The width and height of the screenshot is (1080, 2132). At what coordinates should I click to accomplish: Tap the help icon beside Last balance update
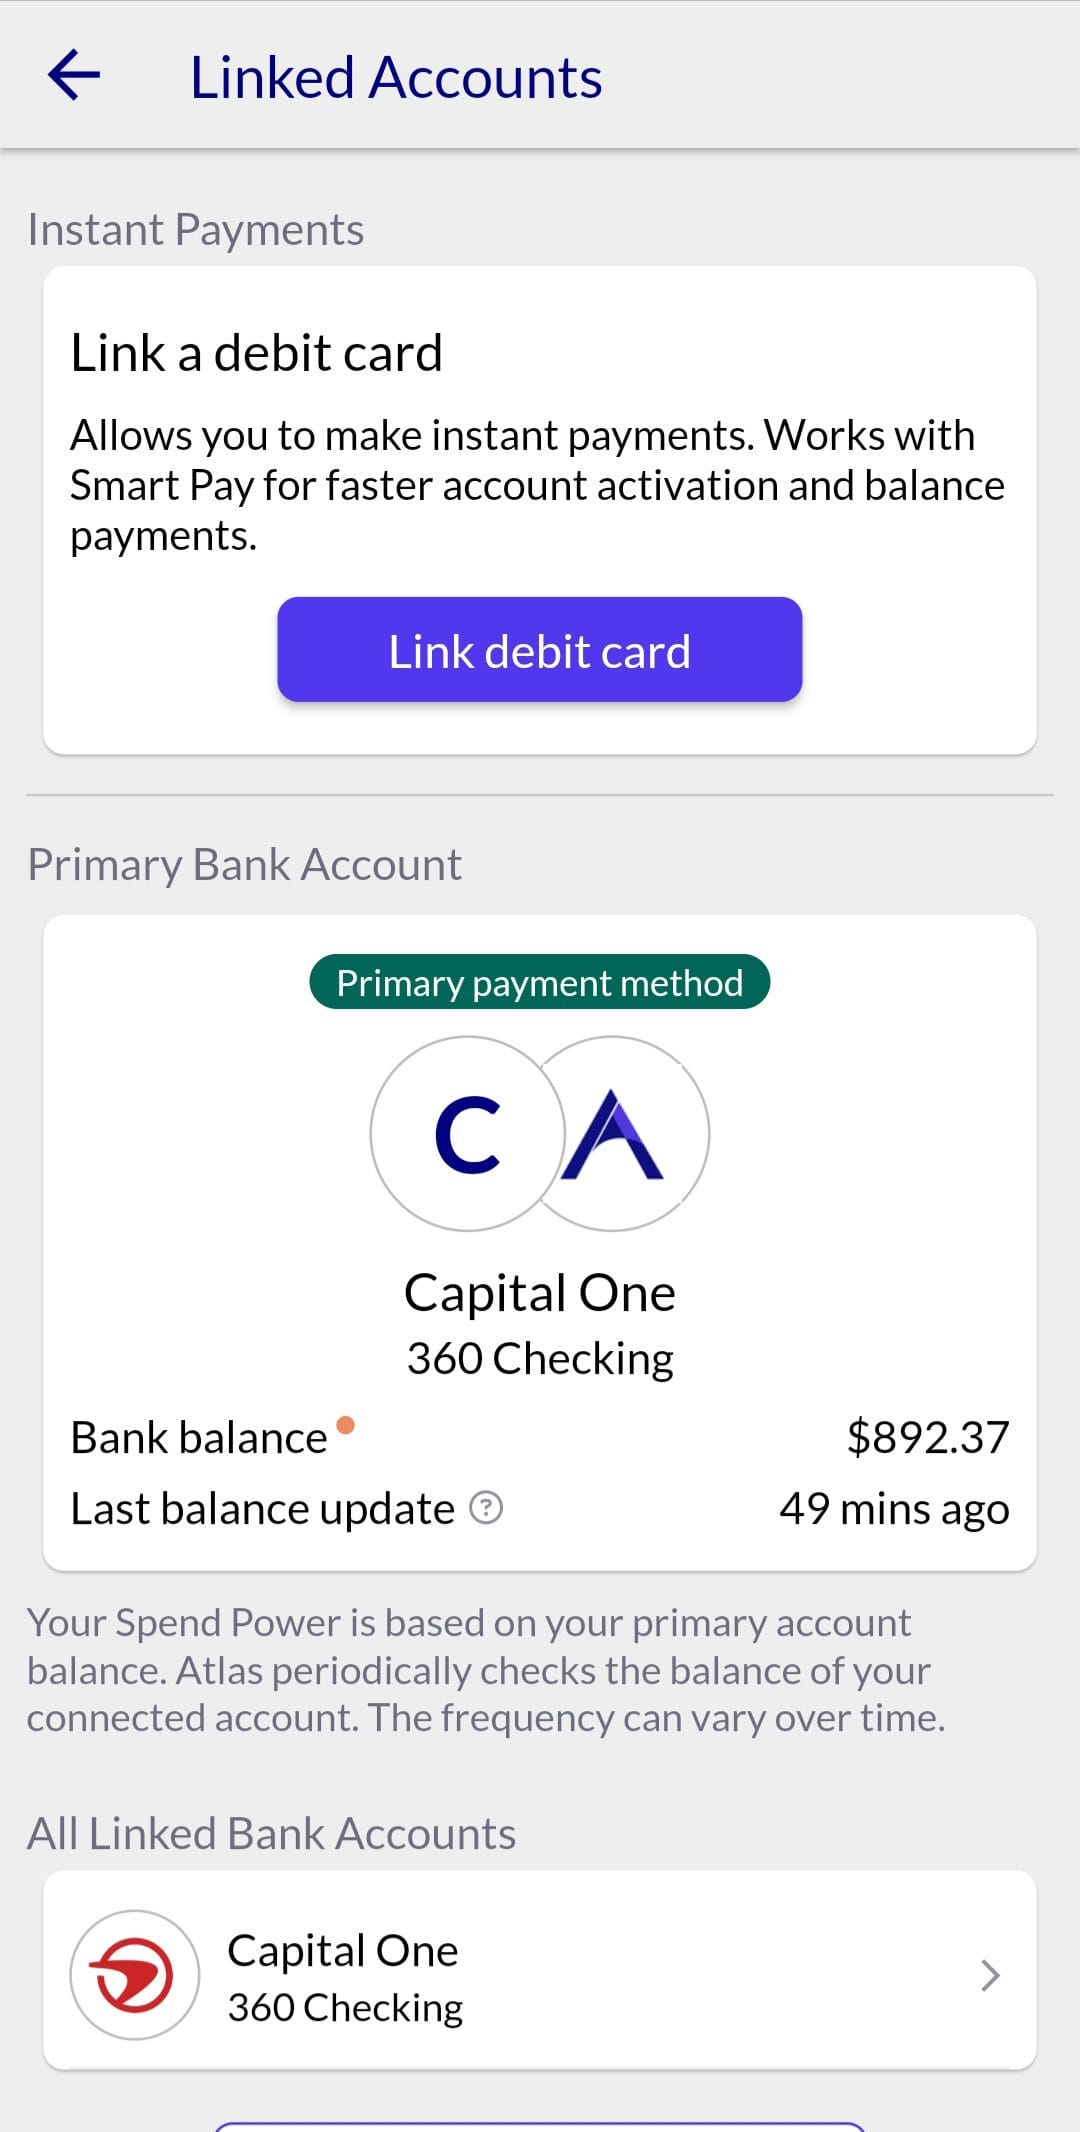486,1507
